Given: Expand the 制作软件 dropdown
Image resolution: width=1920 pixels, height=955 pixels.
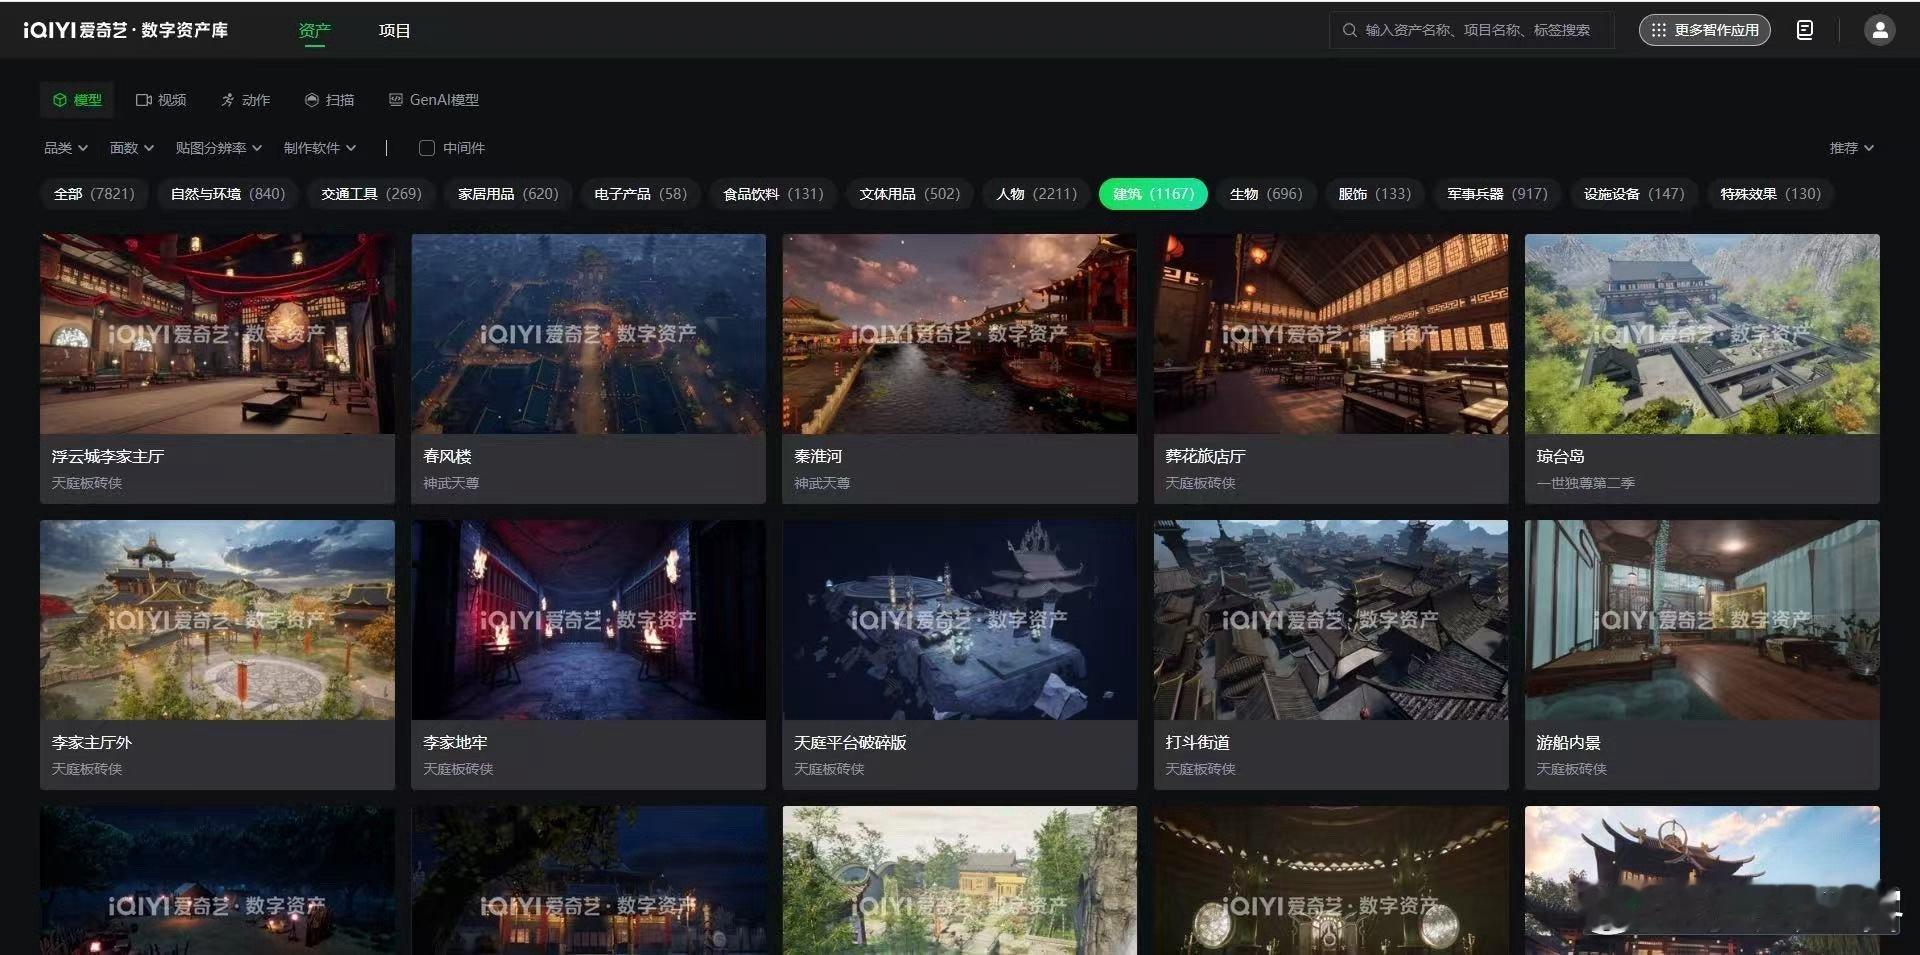Looking at the screenshot, I should click(x=320, y=148).
